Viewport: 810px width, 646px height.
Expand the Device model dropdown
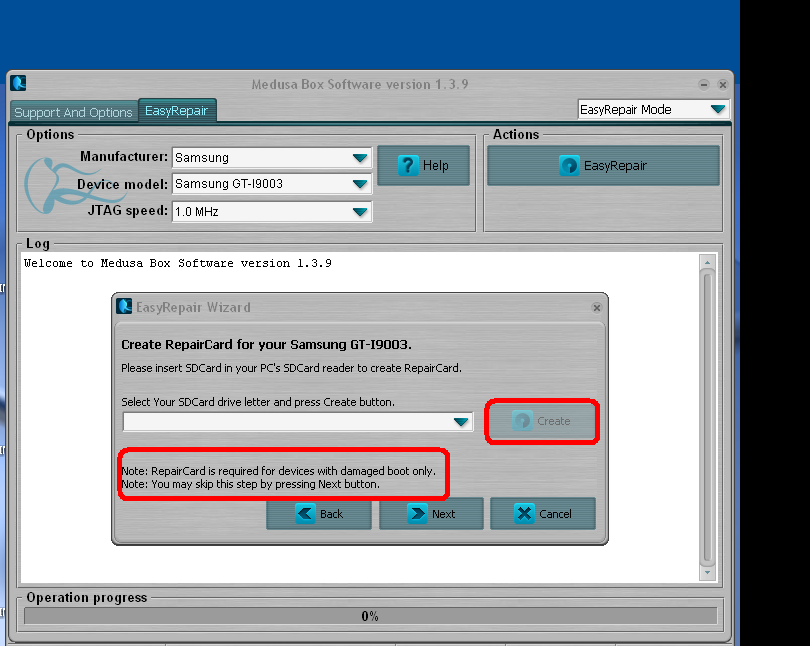click(x=272, y=184)
